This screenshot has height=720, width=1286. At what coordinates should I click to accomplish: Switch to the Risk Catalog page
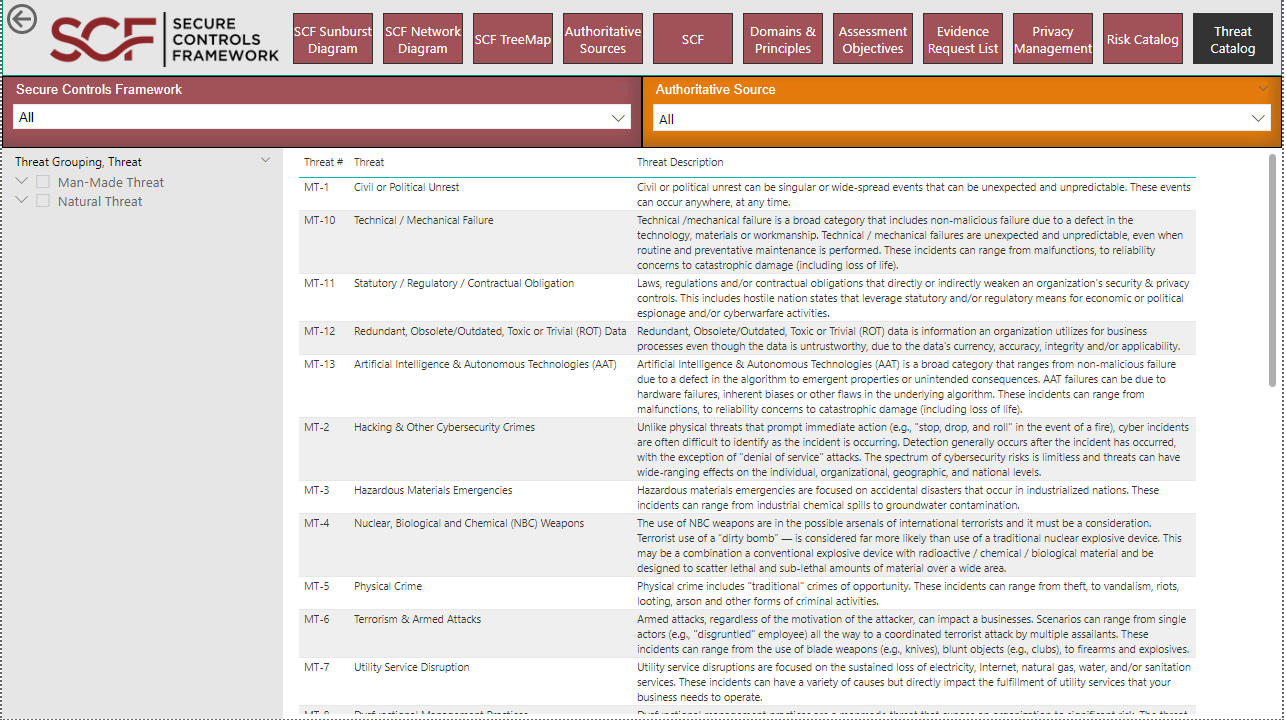coord(1142,38)
